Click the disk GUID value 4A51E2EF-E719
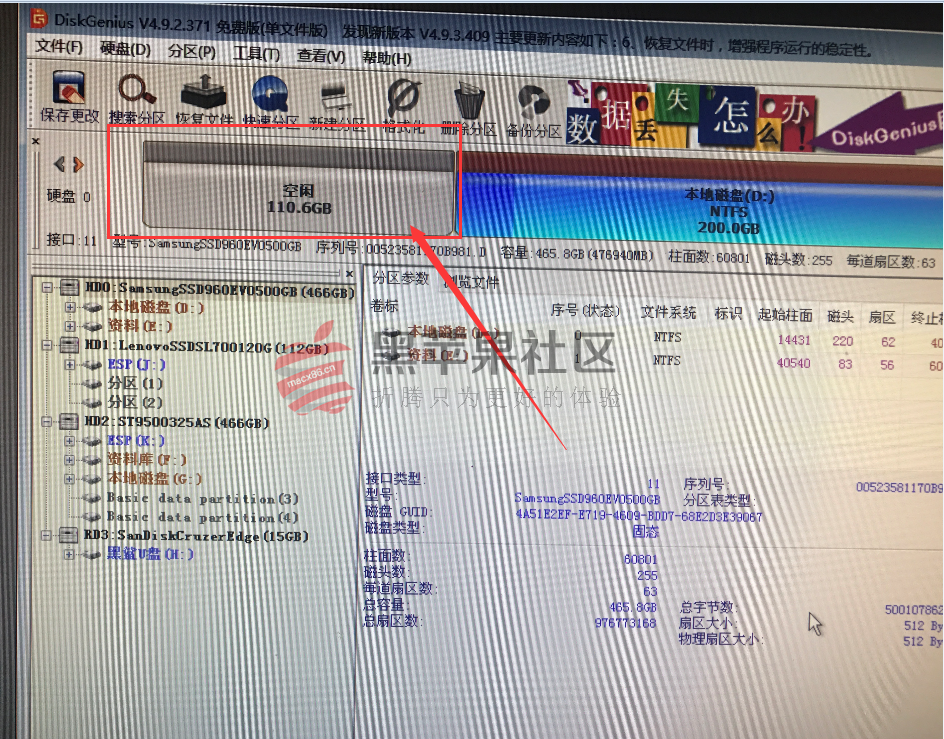Image resolution: width=944 pixels, height=739 pixels. pos(639,516)
